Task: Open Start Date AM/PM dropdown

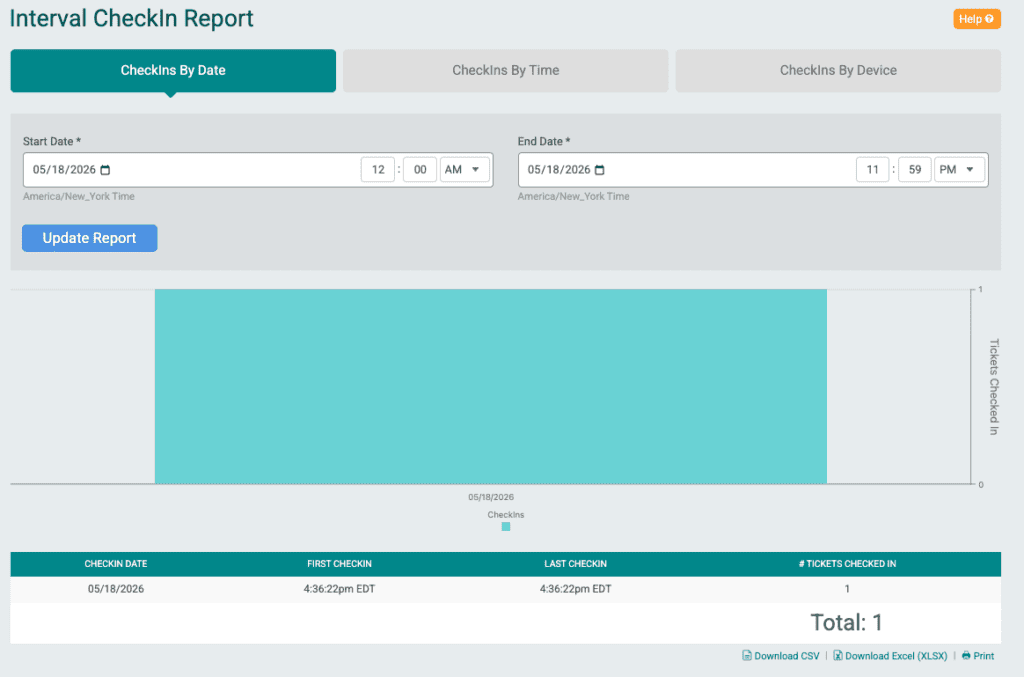Action: tap(463, 170)
